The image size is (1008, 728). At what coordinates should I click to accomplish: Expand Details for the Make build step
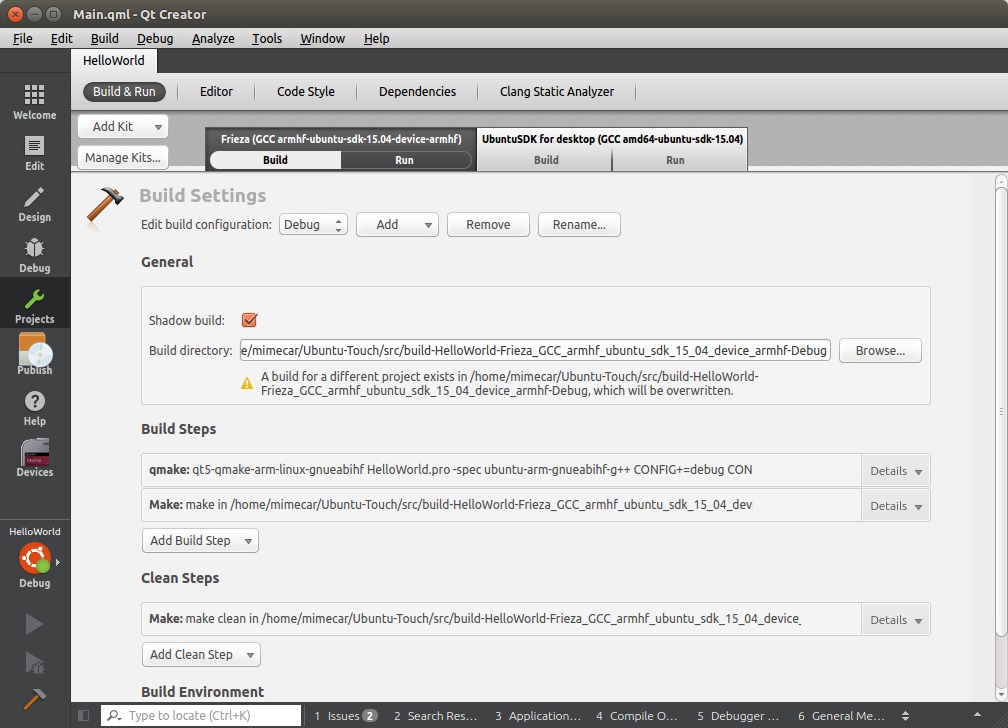896,505
